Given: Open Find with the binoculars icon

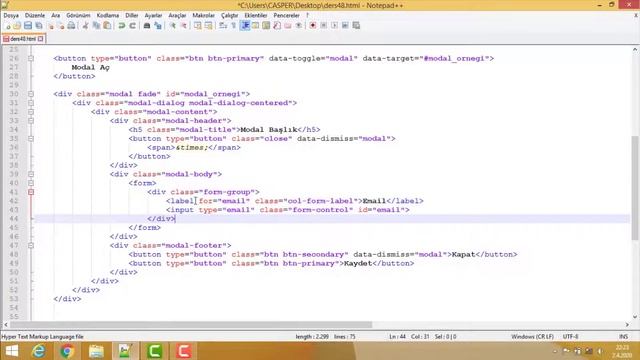Looking at the screenshot, I should pos(147,26).
